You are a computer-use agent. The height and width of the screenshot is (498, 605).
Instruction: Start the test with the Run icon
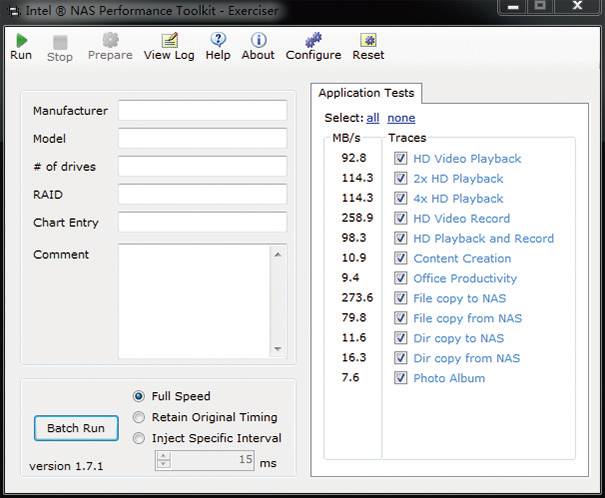point(21,41)
